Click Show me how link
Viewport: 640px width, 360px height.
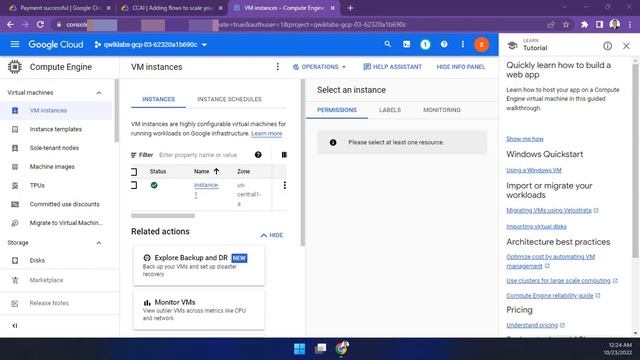(525, 139)
